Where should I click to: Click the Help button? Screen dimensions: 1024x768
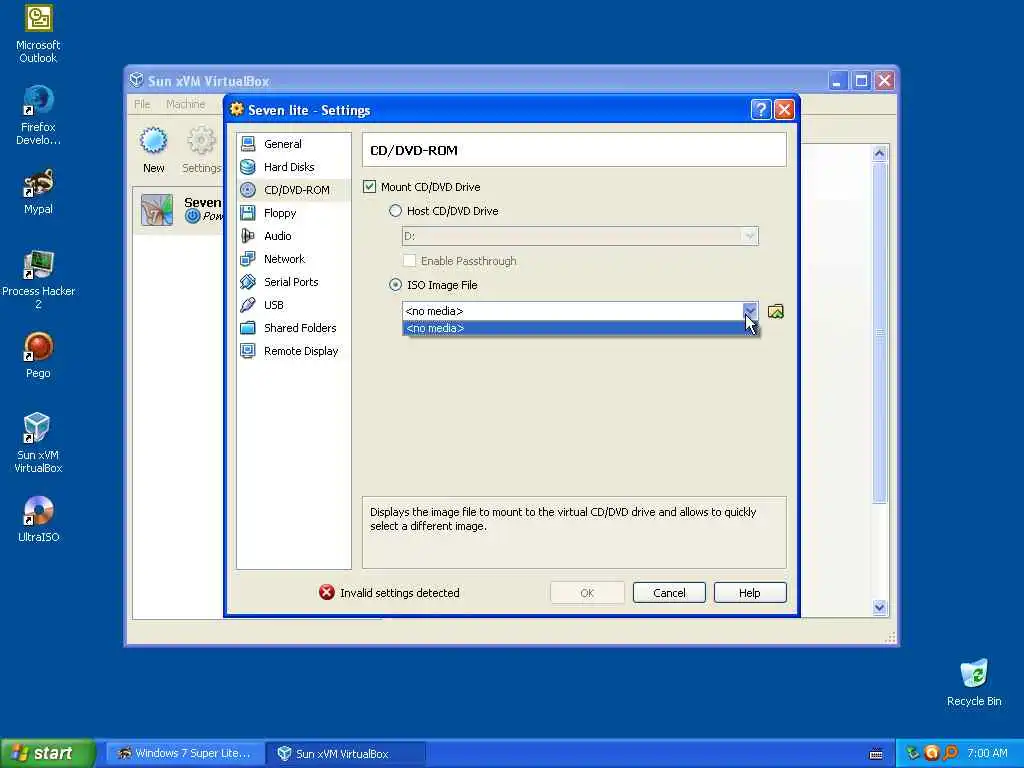[x=750, y=593]
